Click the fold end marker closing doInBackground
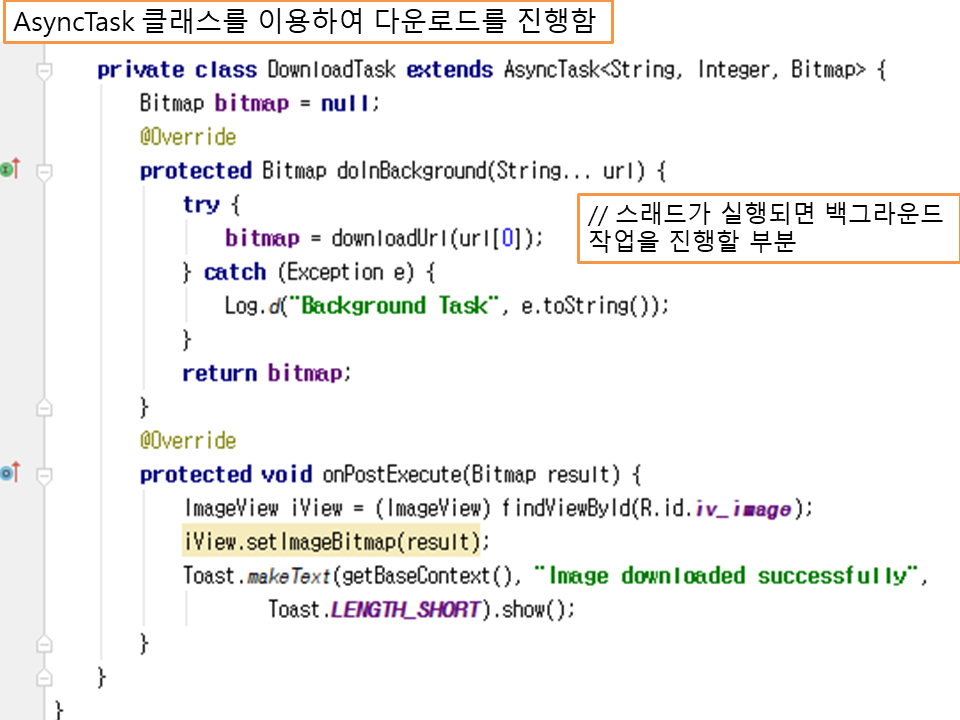This screenshot has height=720, width=960. click(x=43, y=406)
